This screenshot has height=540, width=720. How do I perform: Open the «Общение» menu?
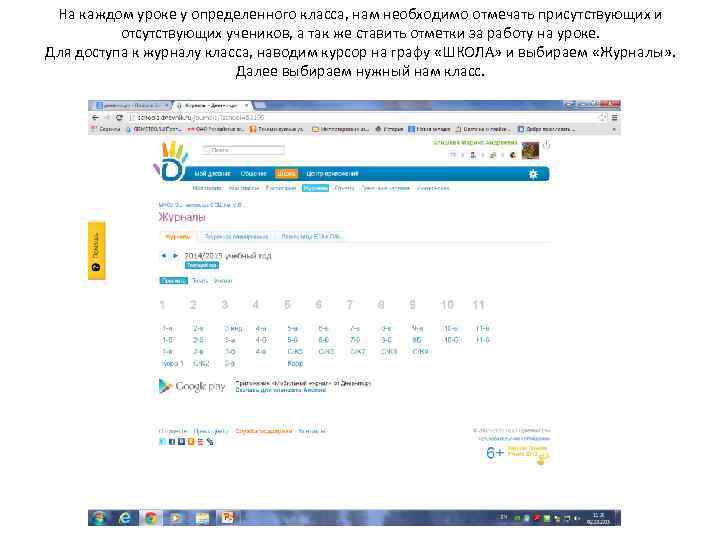253,174
